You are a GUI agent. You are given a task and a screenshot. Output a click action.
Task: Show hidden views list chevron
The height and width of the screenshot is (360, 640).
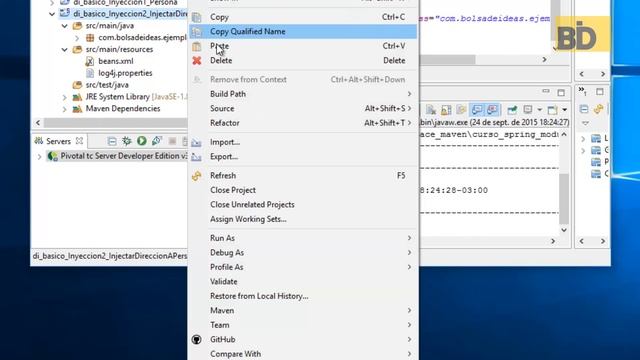point(582,91)
